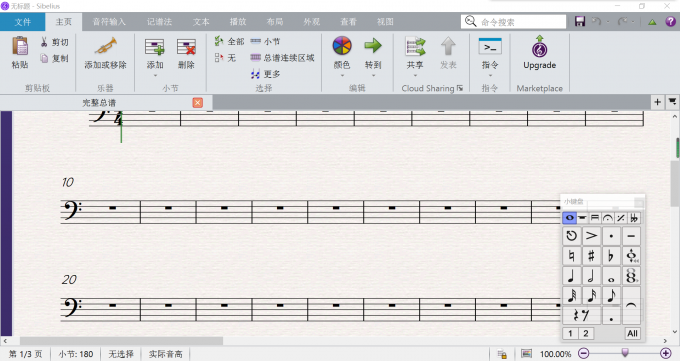Image resolution: width=680 pixels, height=361 pixels.
Task: Toggle the natural accidental on the keypad
Action: point(572,256)
